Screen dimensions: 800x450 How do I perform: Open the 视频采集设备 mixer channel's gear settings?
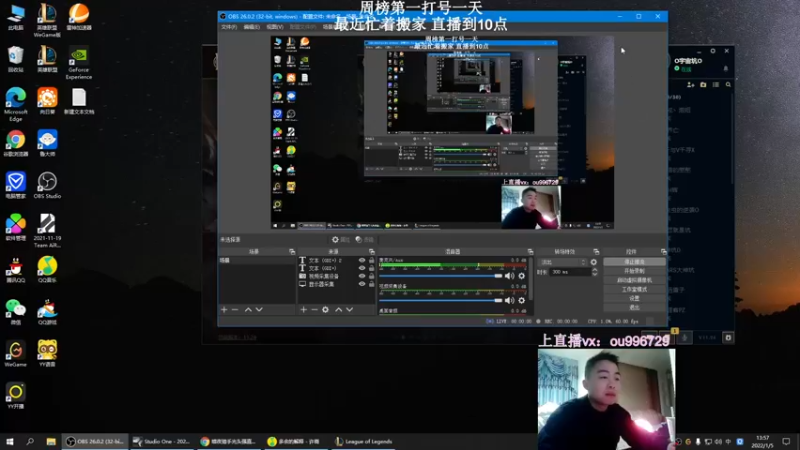pyautogui.click(x=521, y=301)
